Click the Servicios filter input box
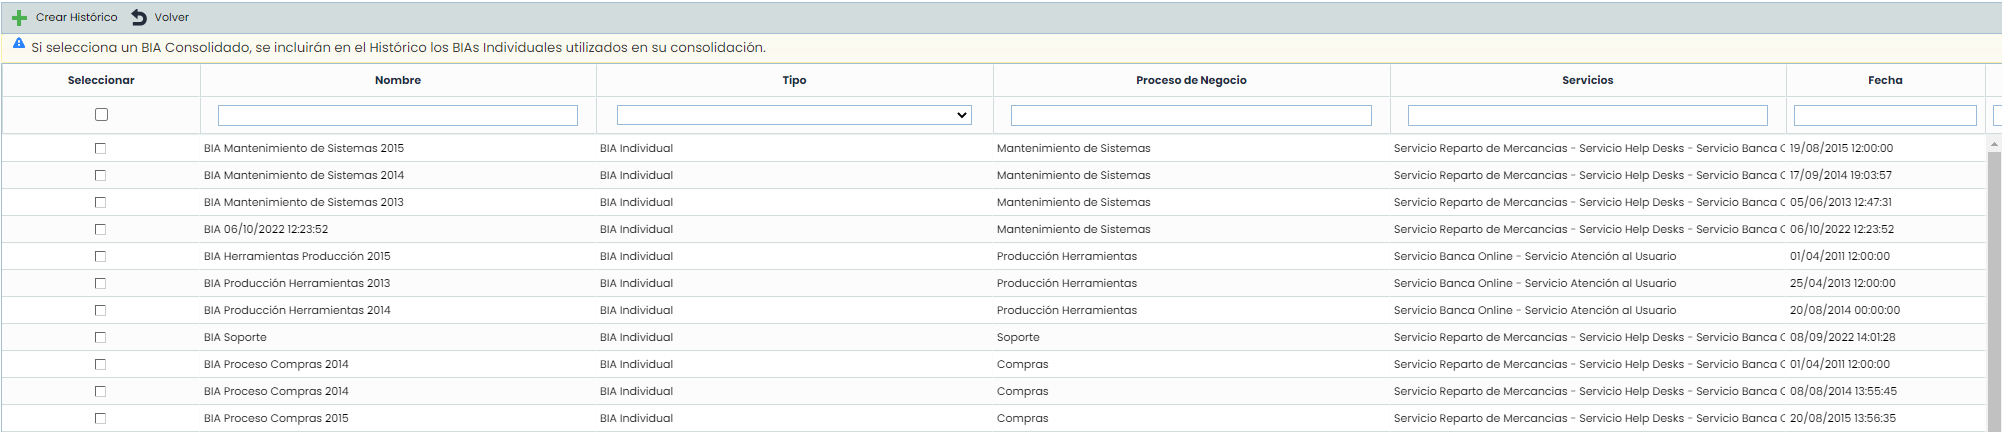2002x432 pixels. 1587,116
